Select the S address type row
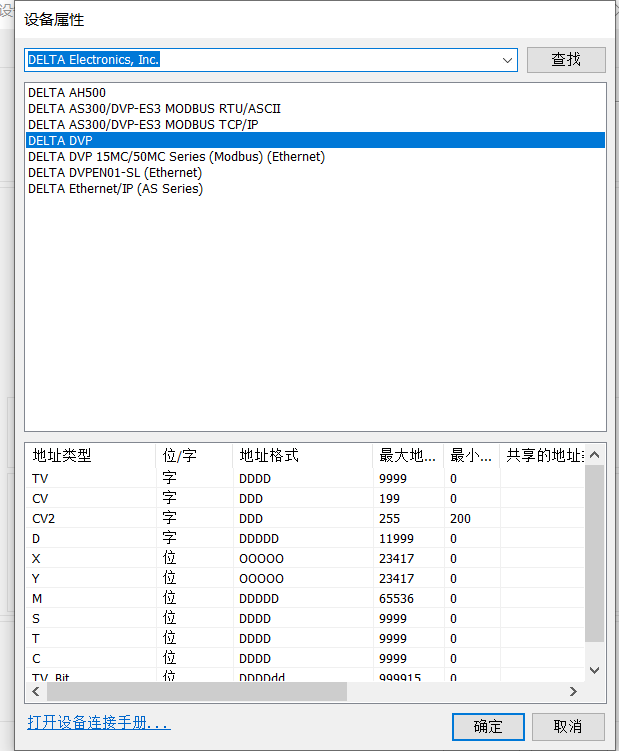This screenshot has width=619, height=751. click(x=305, y=619)
